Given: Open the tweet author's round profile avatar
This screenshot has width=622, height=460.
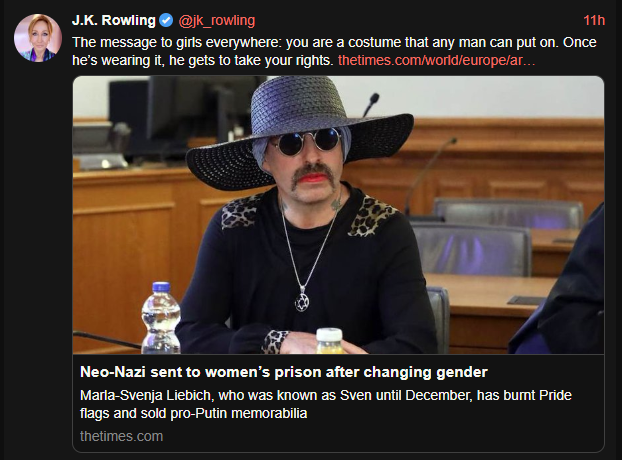Looking at the screenshot, I should pyautogui.click(x=38, y=38).
